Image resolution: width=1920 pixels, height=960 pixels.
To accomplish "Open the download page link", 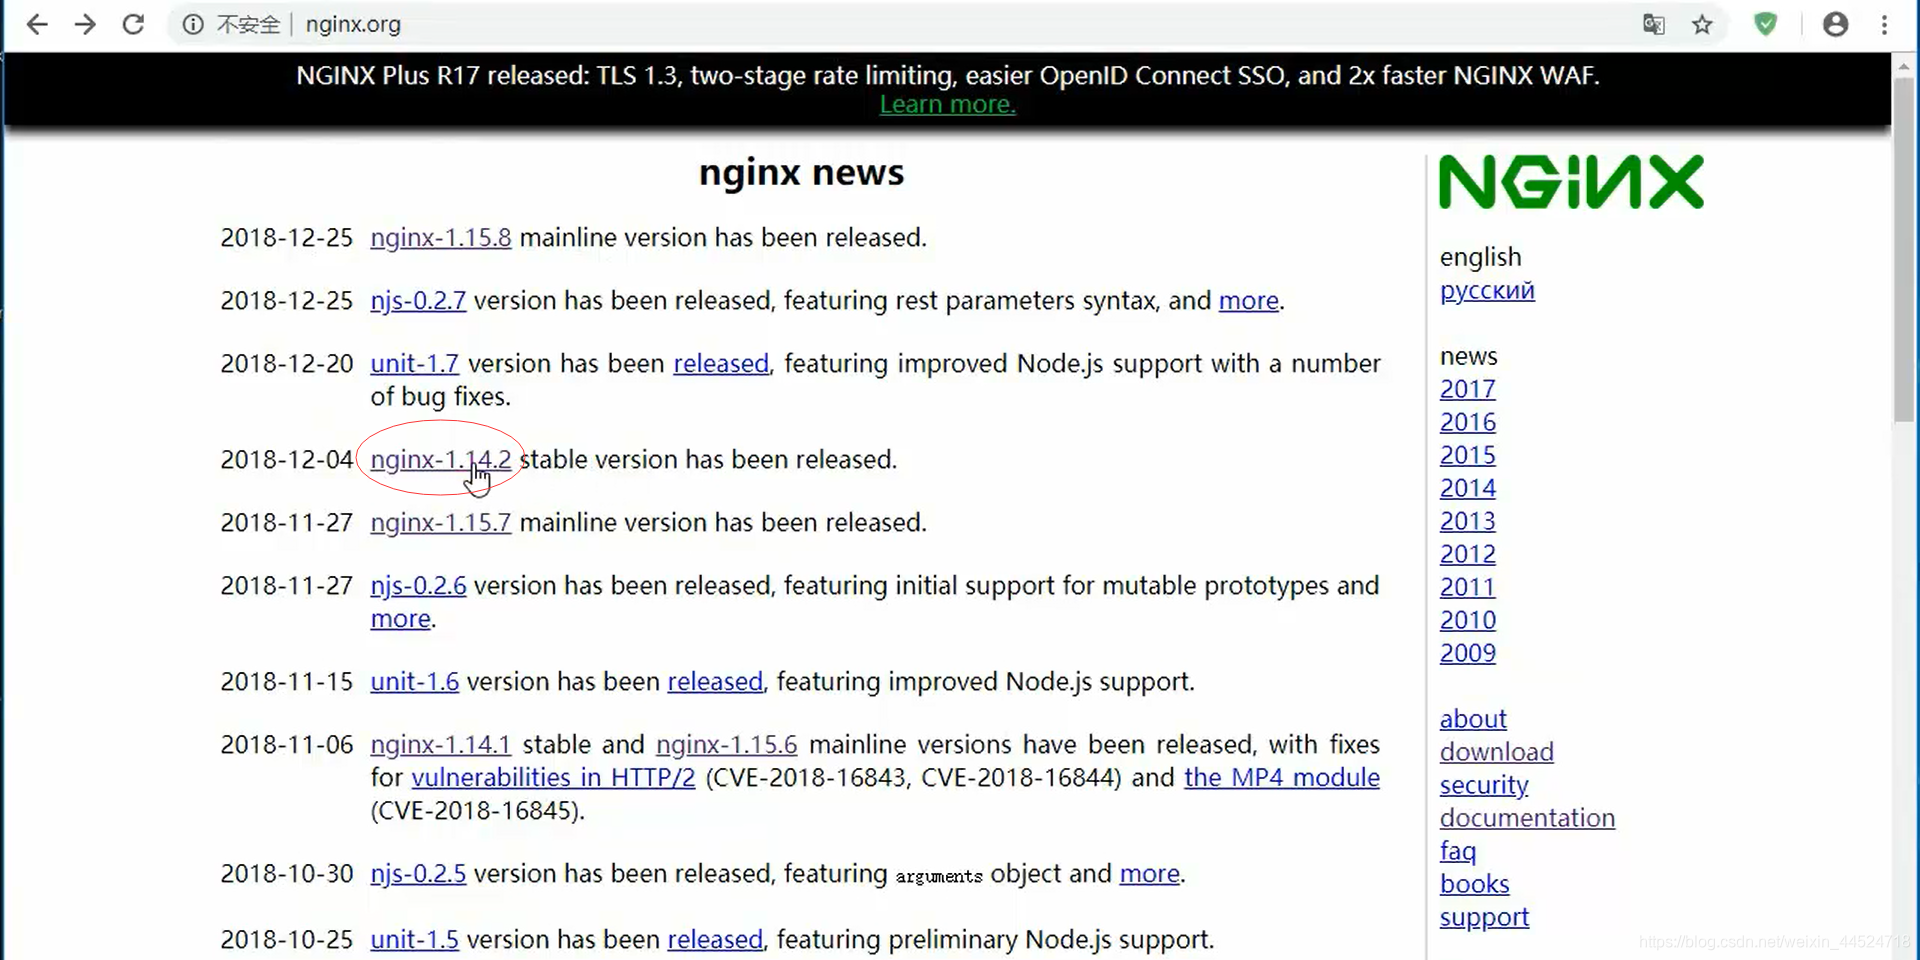I will pyautogui.click(x=1497, y=752).
